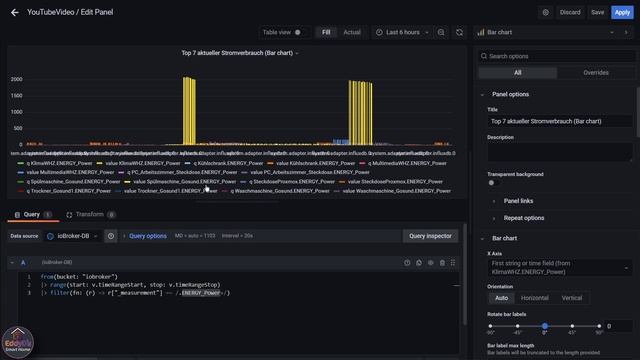Click the Rotate bar labels slider handle
Screen dimensions: 640x360
pyautogui.click(x=545, y=326)
